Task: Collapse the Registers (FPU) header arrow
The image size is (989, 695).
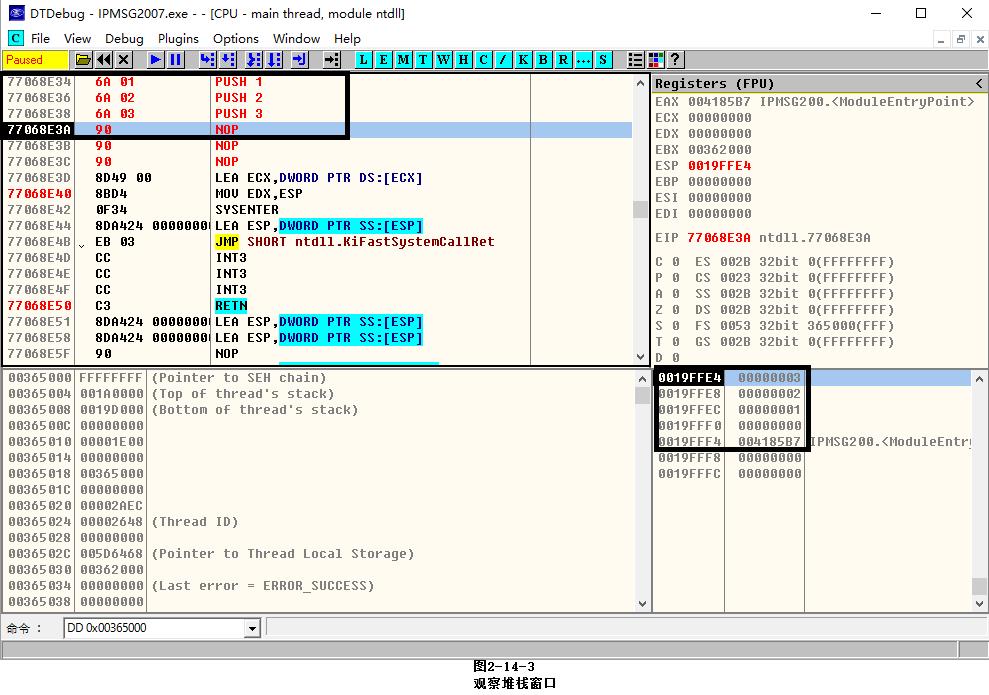Action: (979, 83)
